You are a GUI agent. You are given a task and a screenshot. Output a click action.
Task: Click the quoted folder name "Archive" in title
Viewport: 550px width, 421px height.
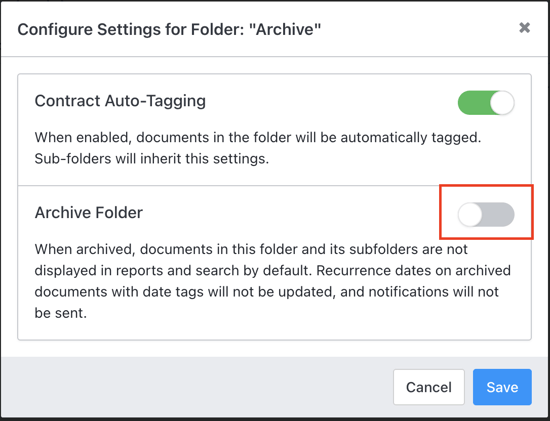[284, 29]
